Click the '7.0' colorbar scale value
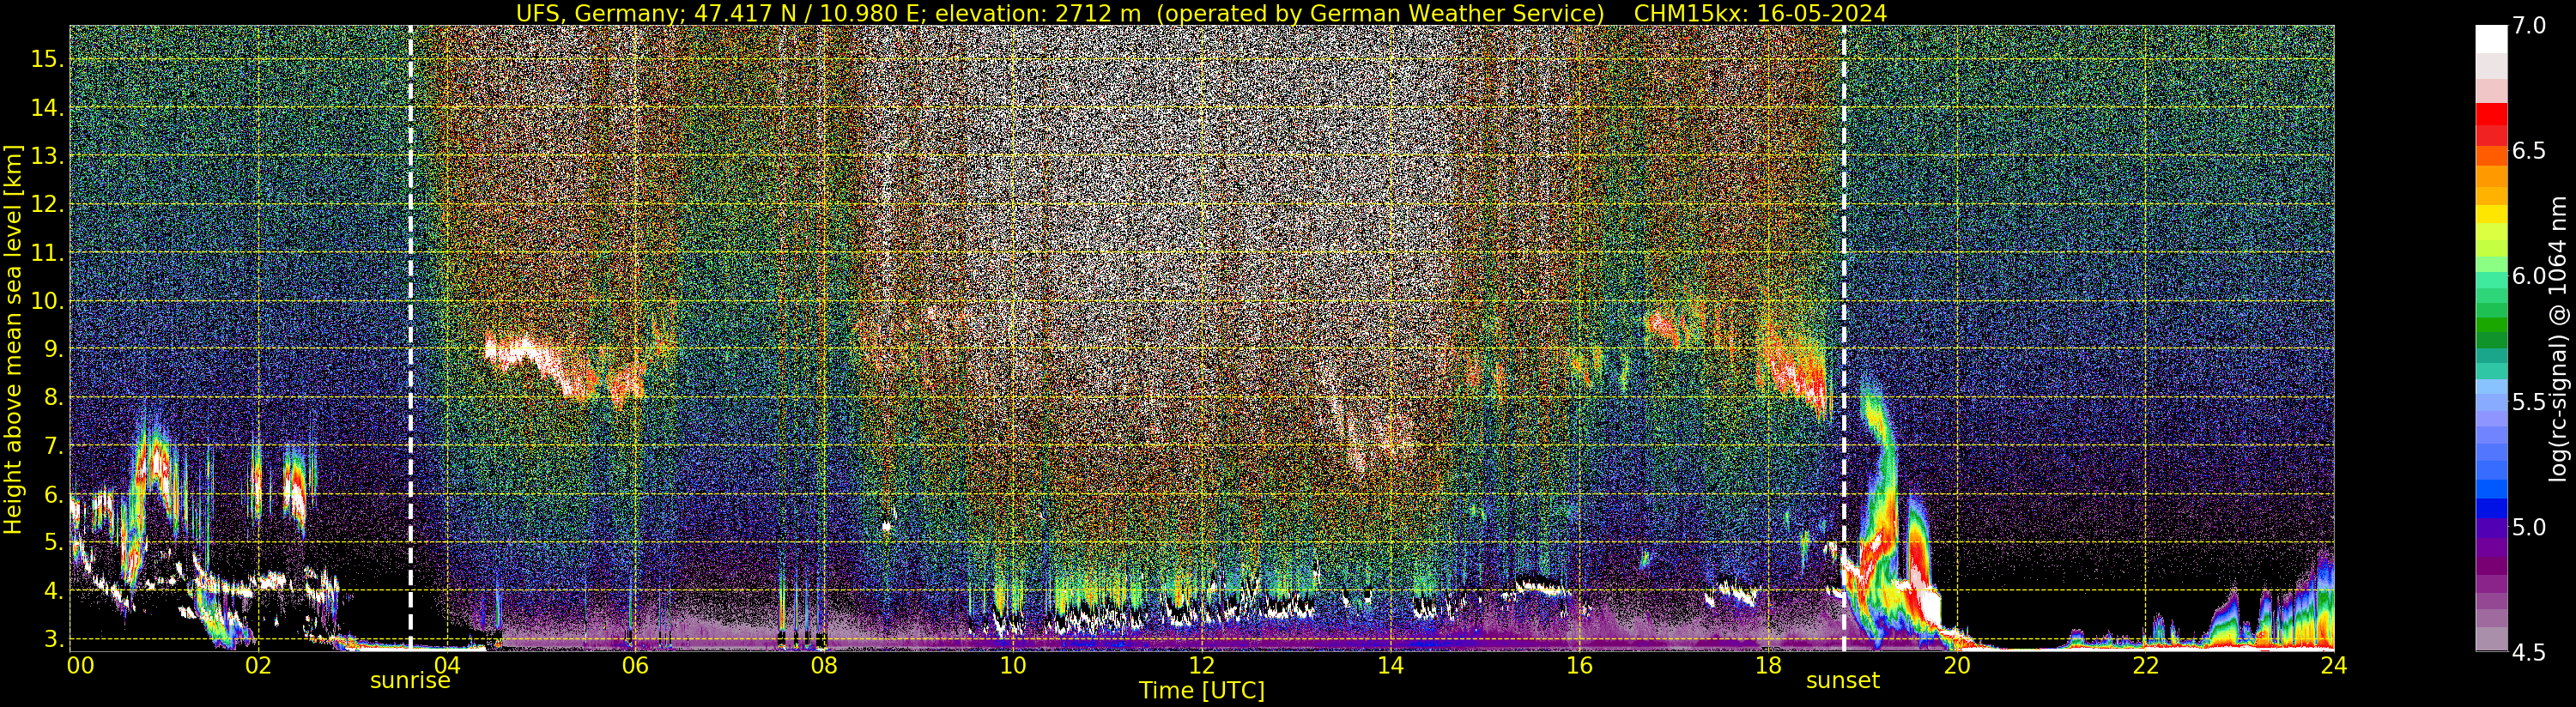 [2527, 26]
